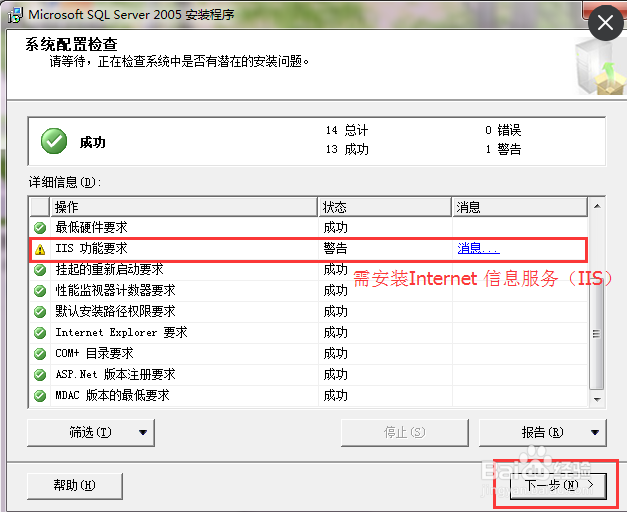Click the green check icon beside 默认安装路径权限要求
This screenshot has width=627, height=512.
40,312
